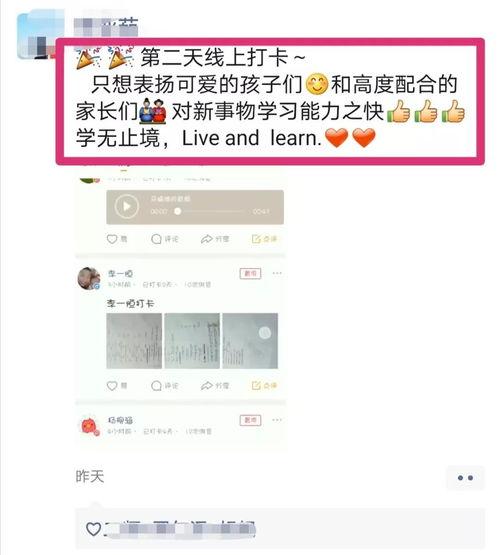Image resolution: width=500 pixels, height=555 pixels.
Task: Tap the heart icon in the likes bar
Action: (x=94, y=529)
